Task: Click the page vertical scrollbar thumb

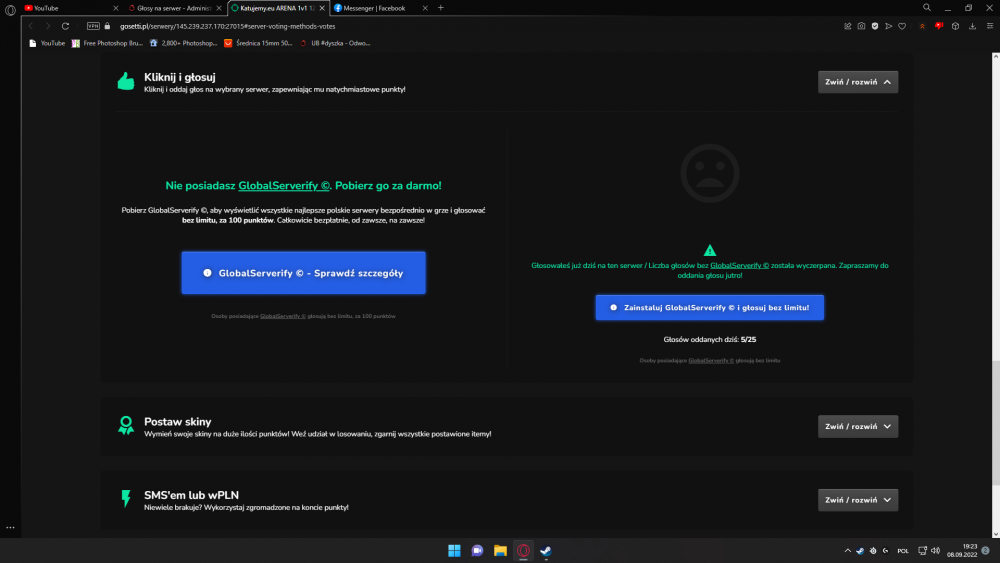Action: (996, 422)
